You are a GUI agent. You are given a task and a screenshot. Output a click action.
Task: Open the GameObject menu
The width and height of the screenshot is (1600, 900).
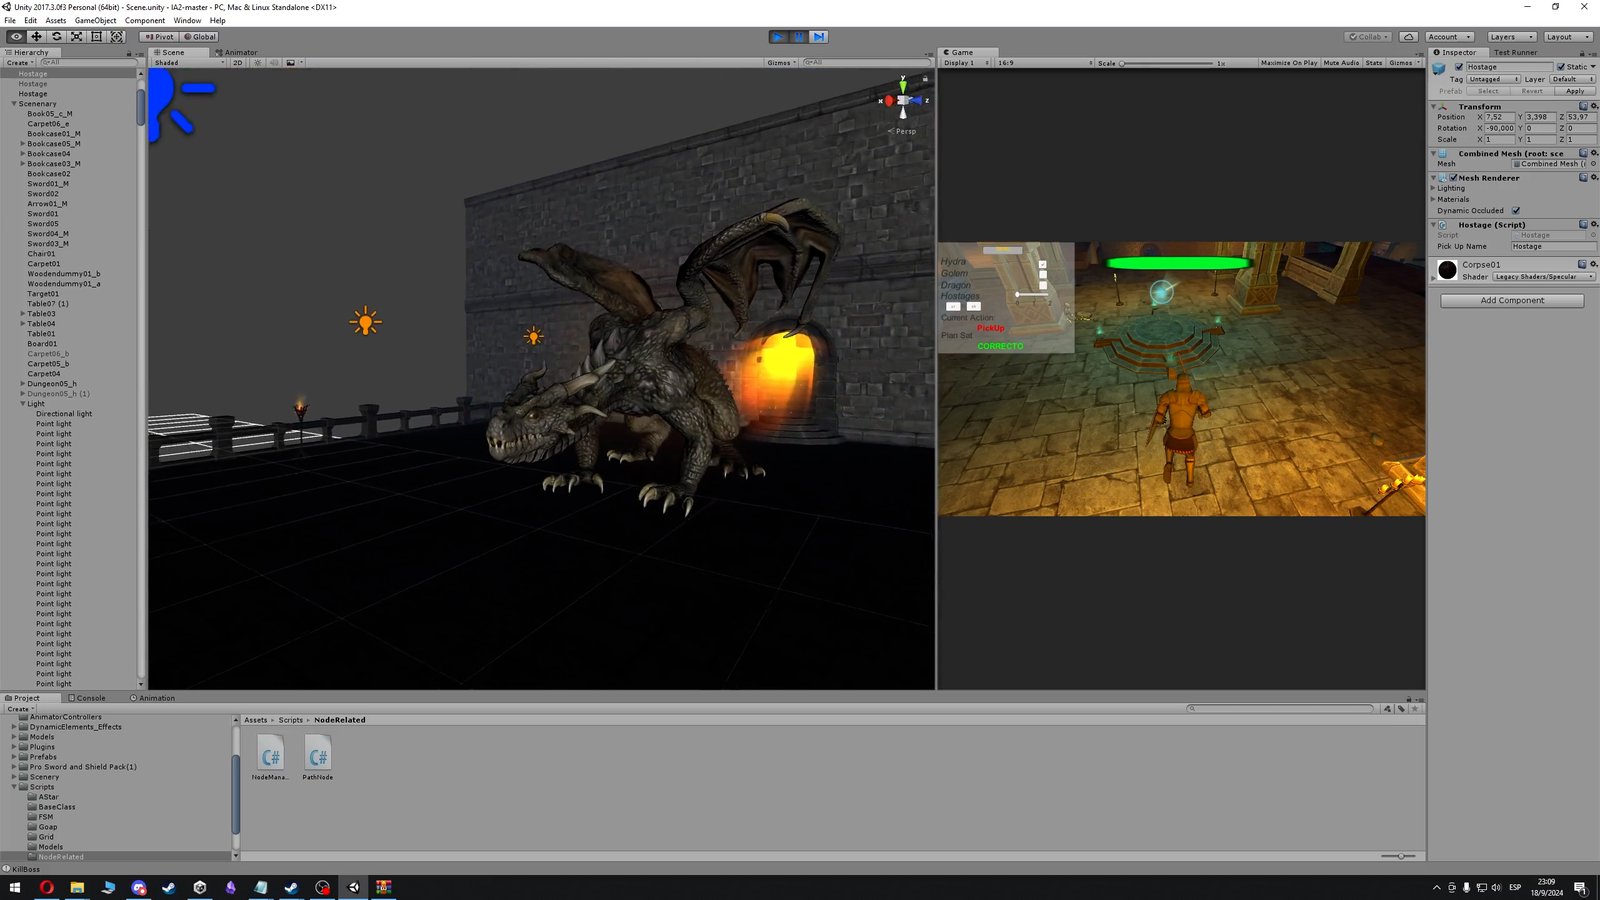pyautogui.click(x=95, y=20)
